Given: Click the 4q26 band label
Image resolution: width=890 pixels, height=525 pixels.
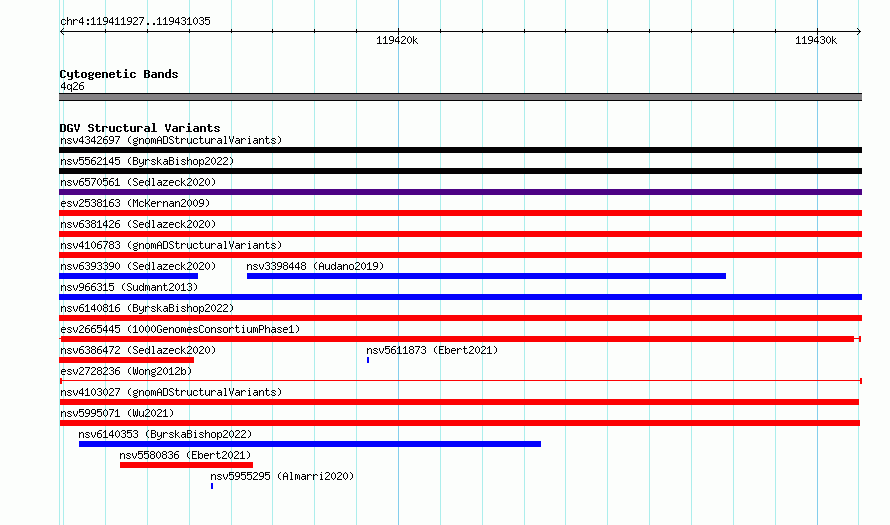Looking at the screenshot, I should pos(72,86).
